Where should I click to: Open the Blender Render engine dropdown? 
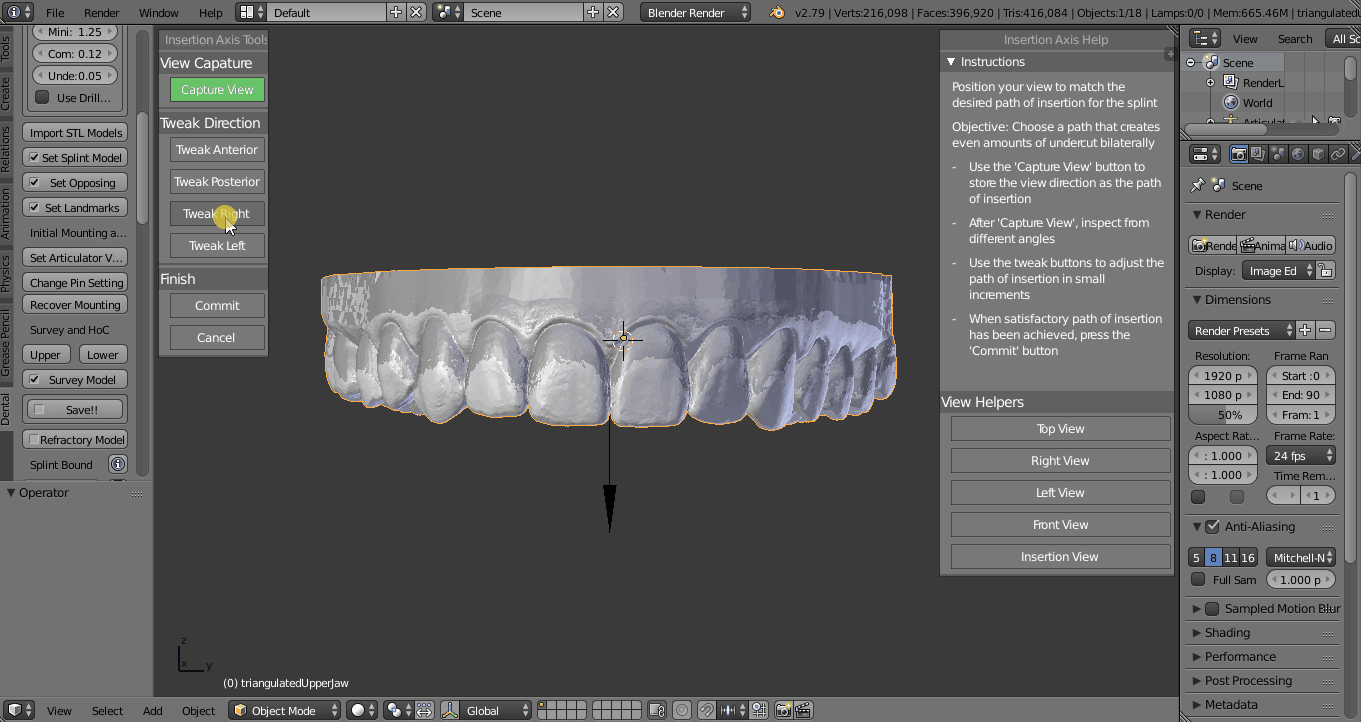coord(697,12)
